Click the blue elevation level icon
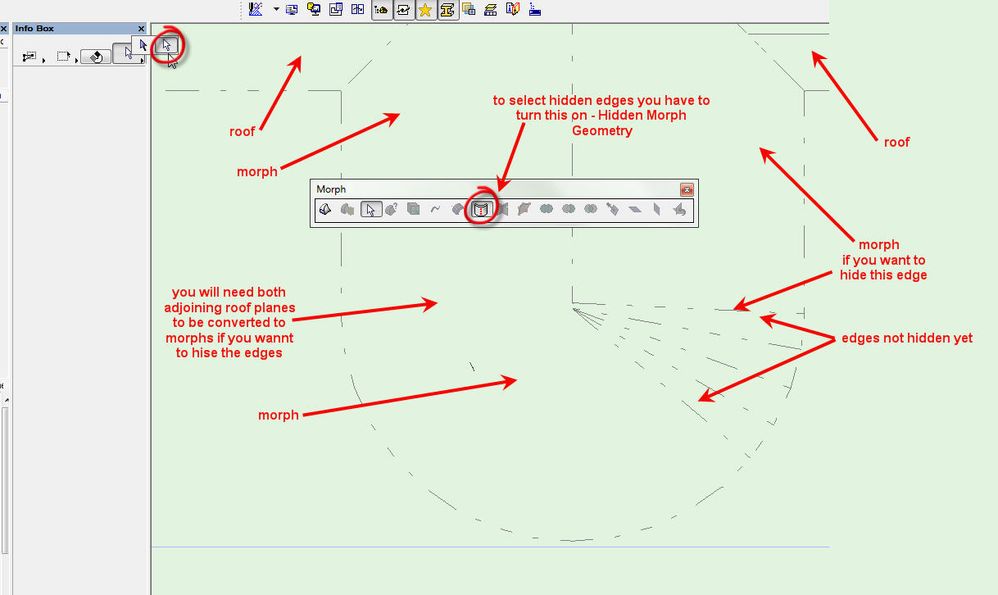 click(535, 10)
